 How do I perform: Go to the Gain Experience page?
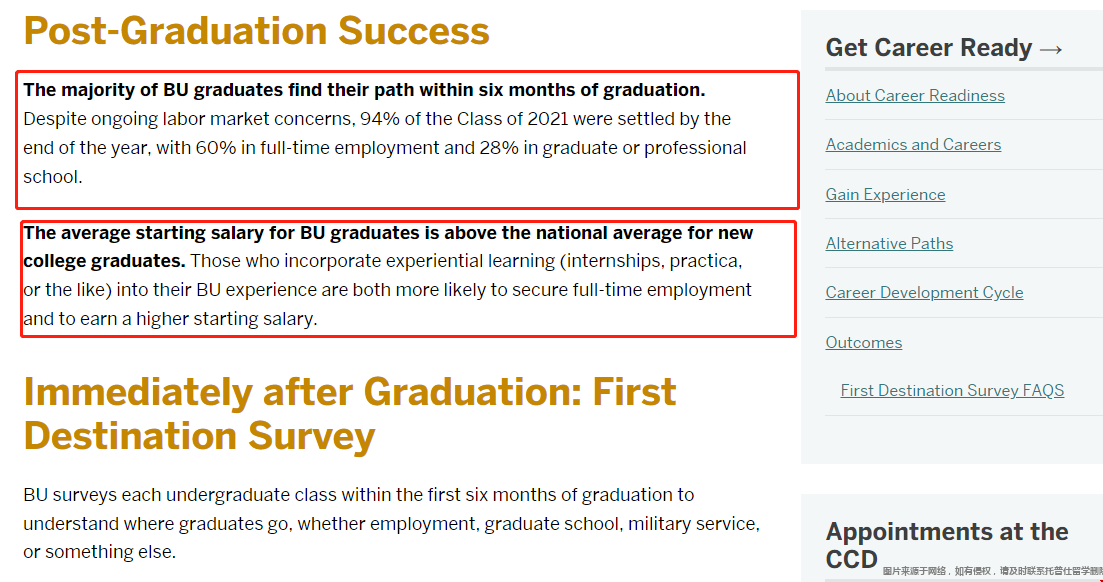[885, 194]
